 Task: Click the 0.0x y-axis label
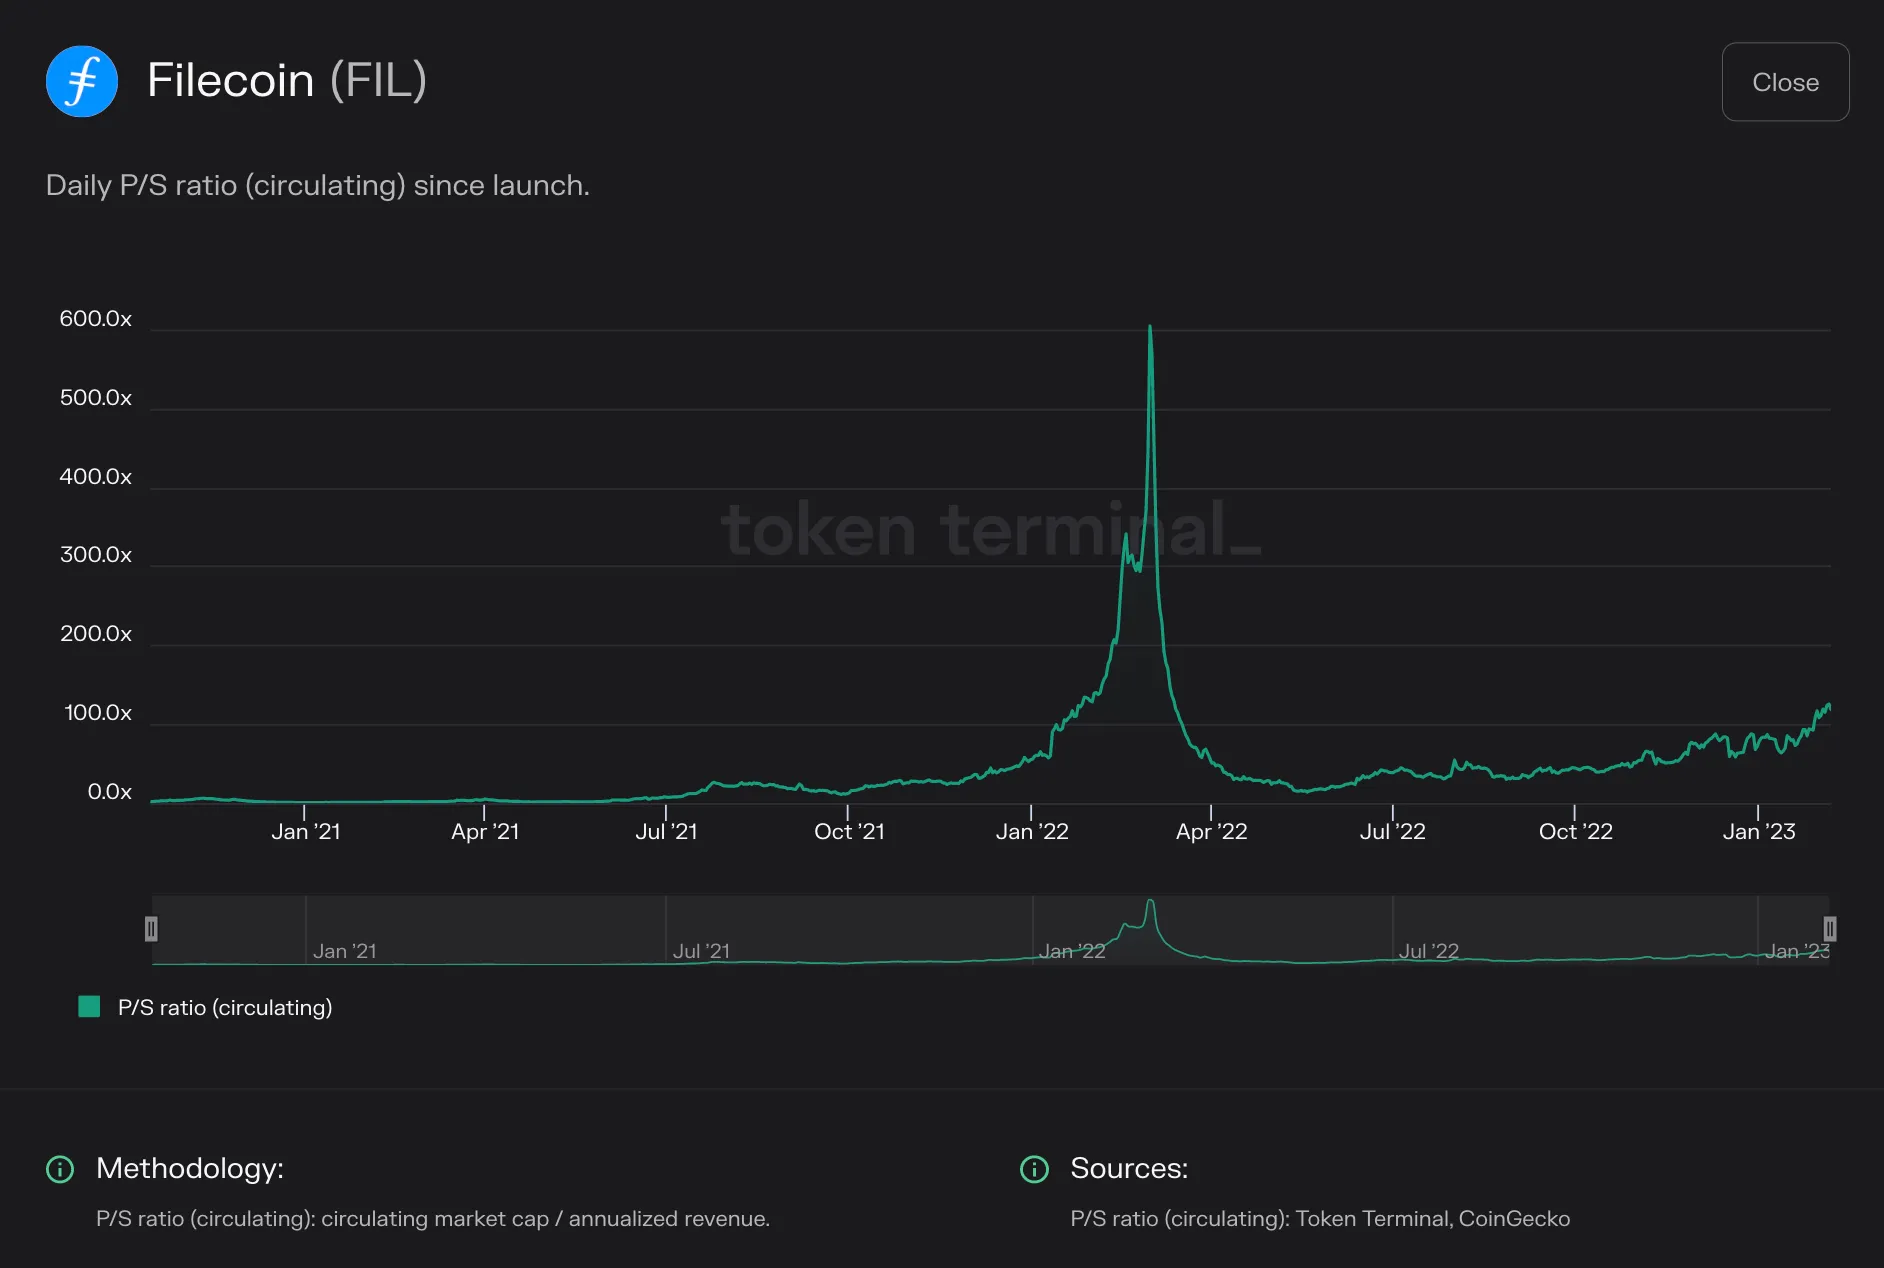click(x=110, y=792)
